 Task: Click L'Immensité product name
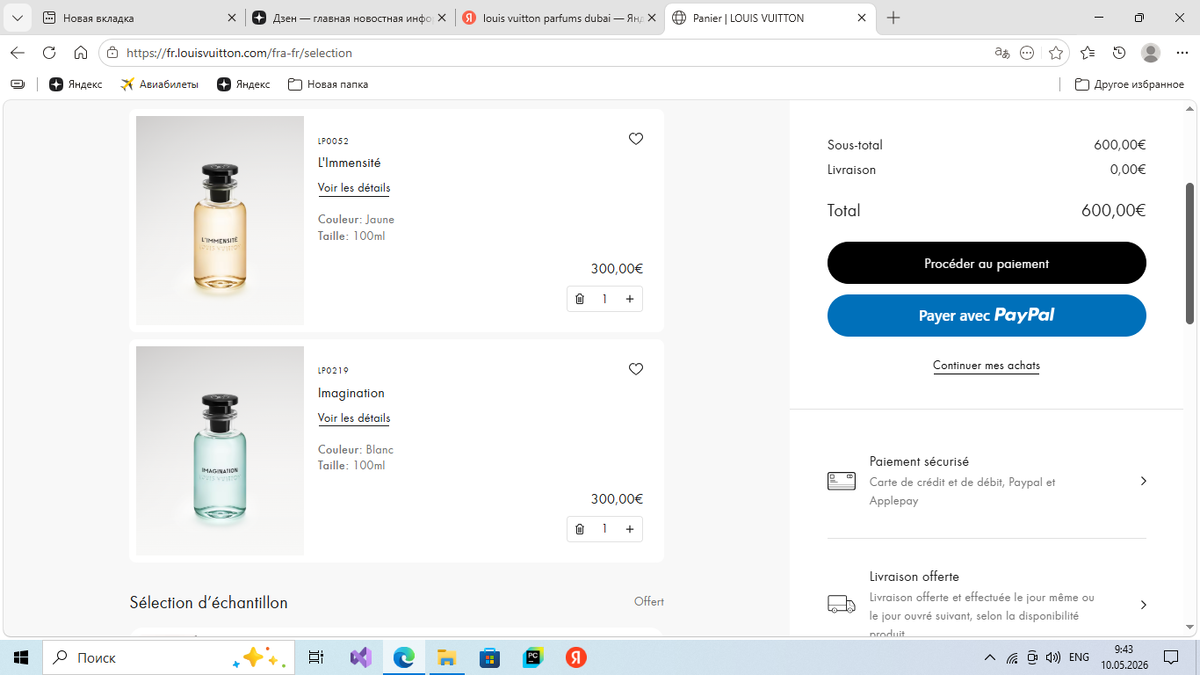pyautogui.click(x=349, y=163)
